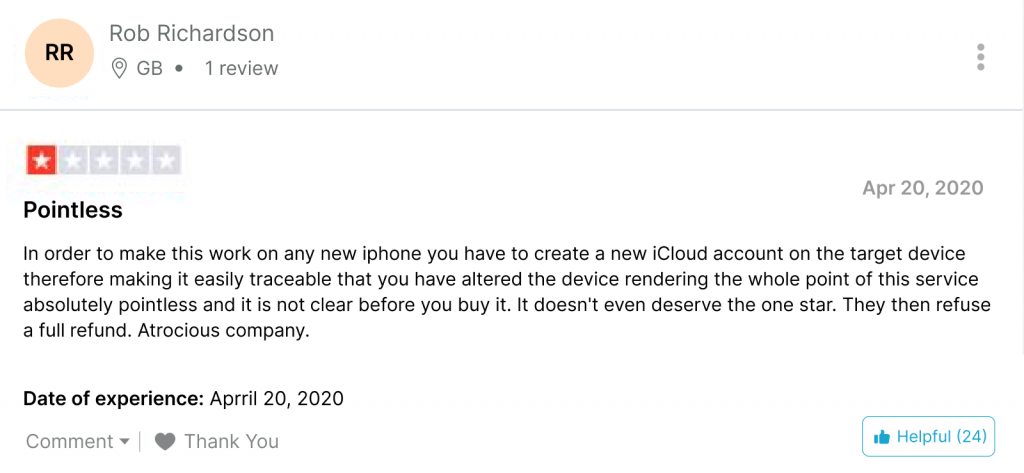Click the red first star rating

[x=41, y=160]
